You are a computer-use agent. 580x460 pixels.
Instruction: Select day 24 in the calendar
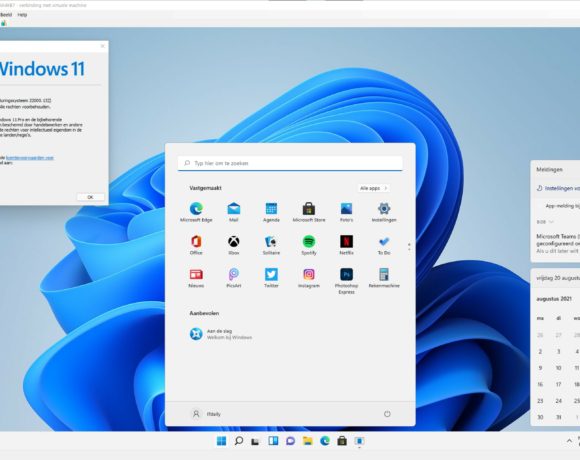559,401
